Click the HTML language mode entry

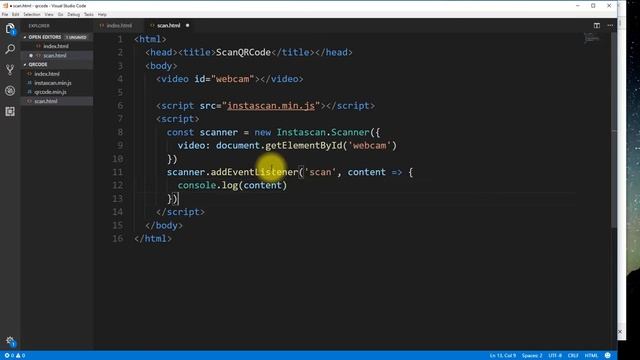pyautogui.click(x=591, y=356)
